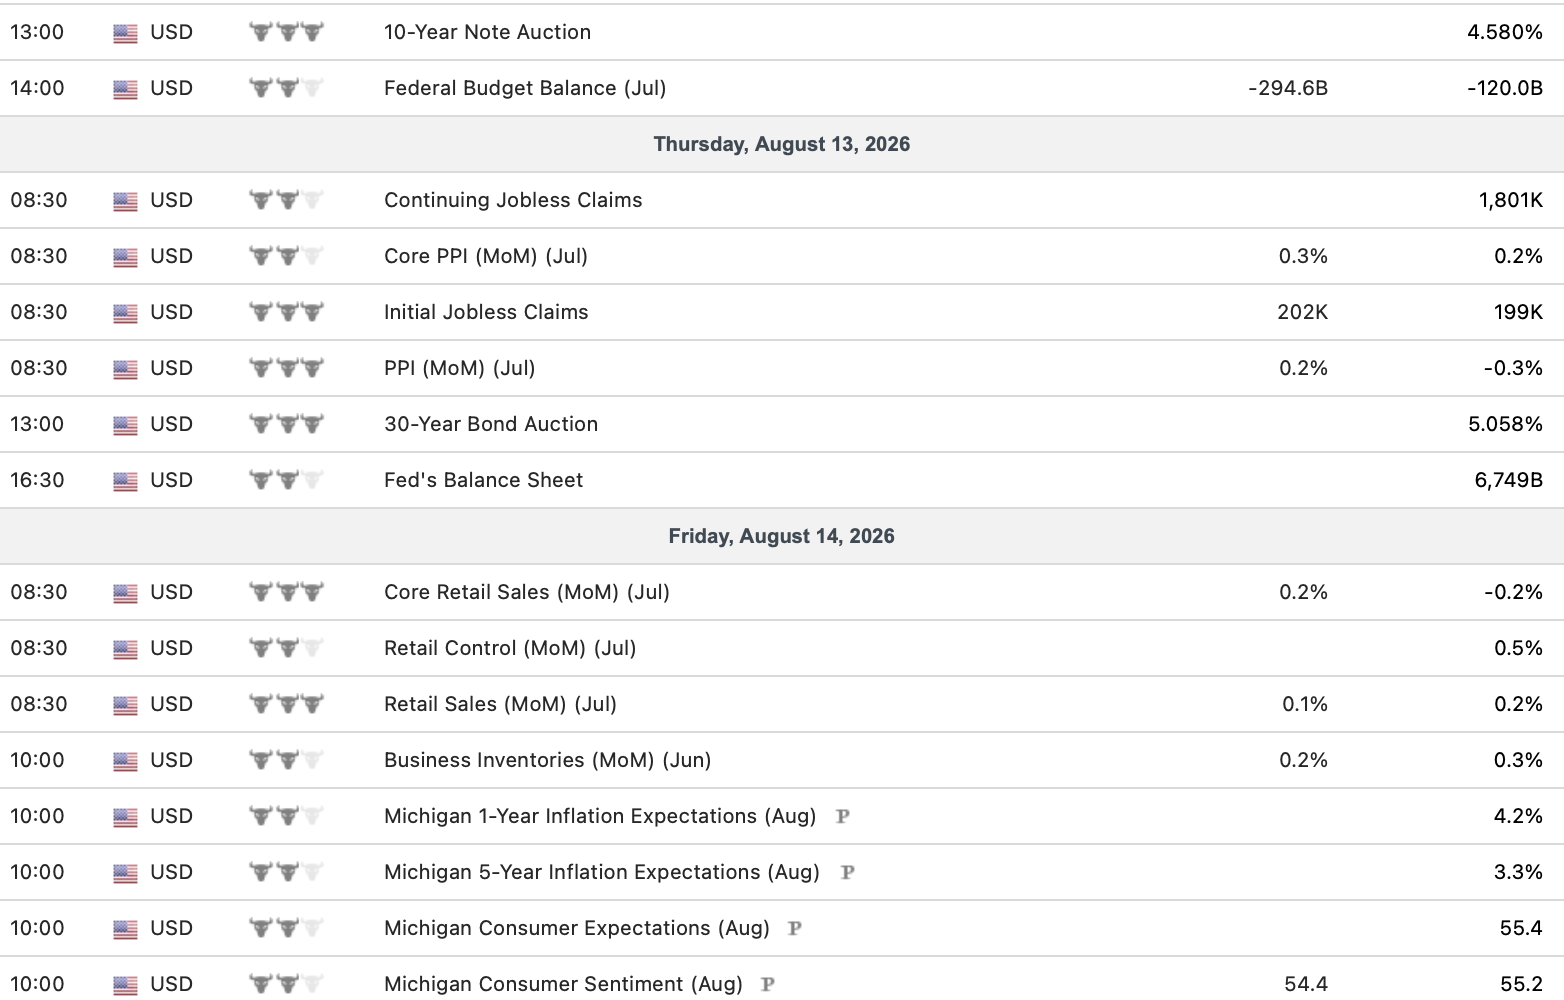Open Retail Sales (MoM) (Jul) event

(x=500, y=704)
